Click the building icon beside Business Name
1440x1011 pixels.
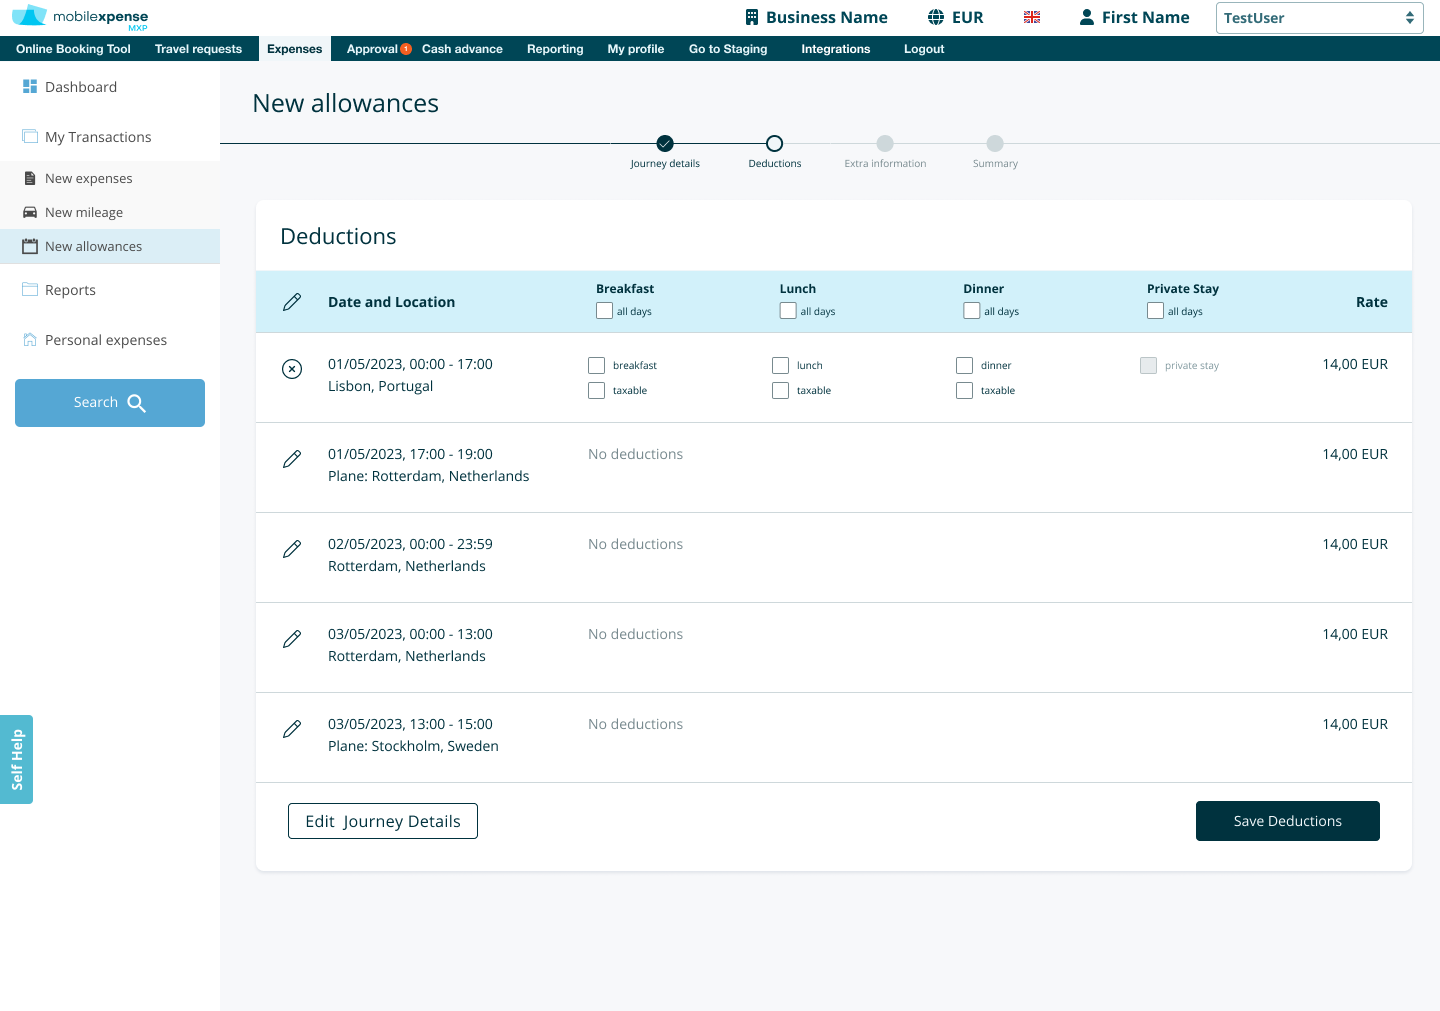point(752,18)
